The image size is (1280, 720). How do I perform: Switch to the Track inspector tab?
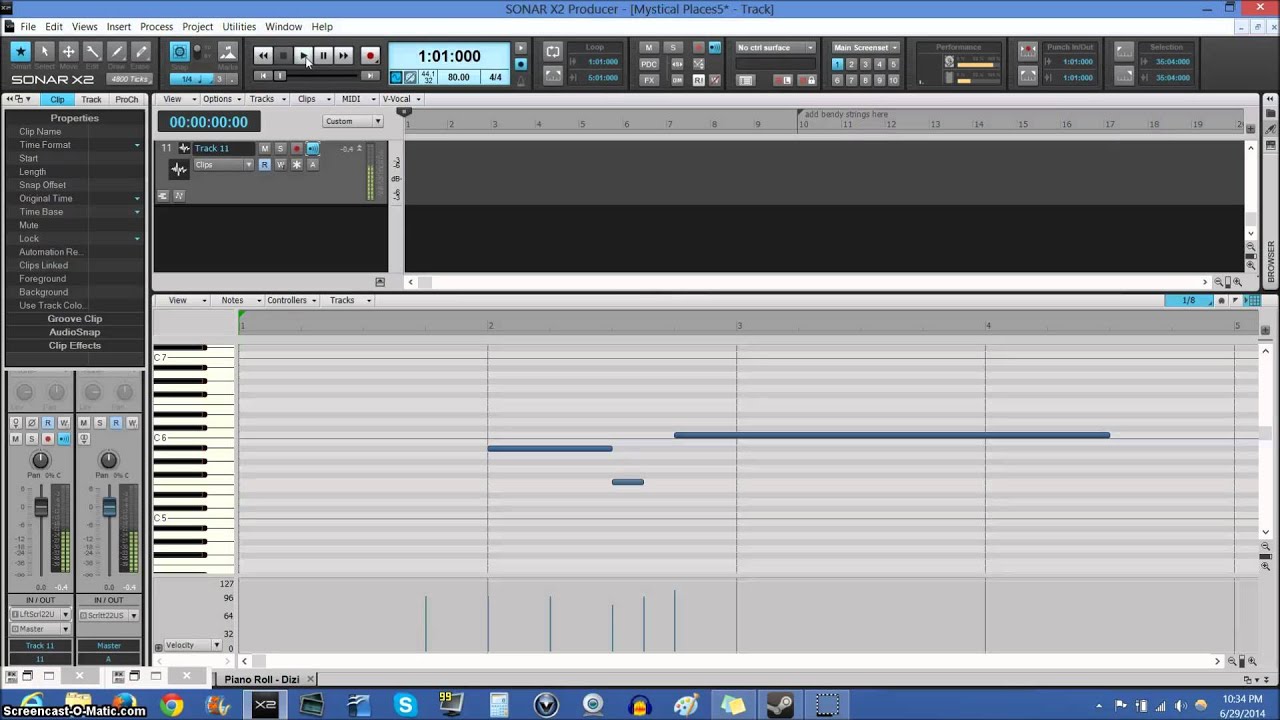pos(91,99)
